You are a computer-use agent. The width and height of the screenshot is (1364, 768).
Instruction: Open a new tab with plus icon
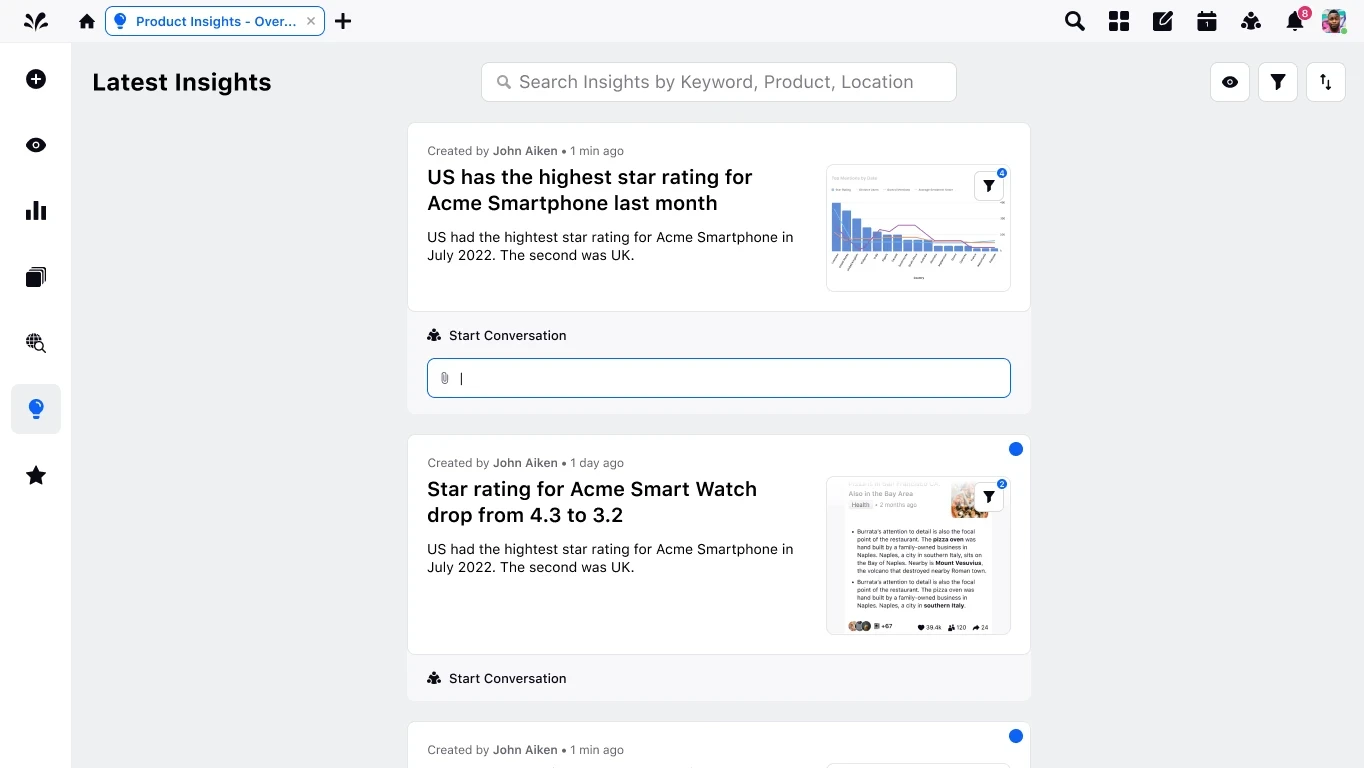343,21
